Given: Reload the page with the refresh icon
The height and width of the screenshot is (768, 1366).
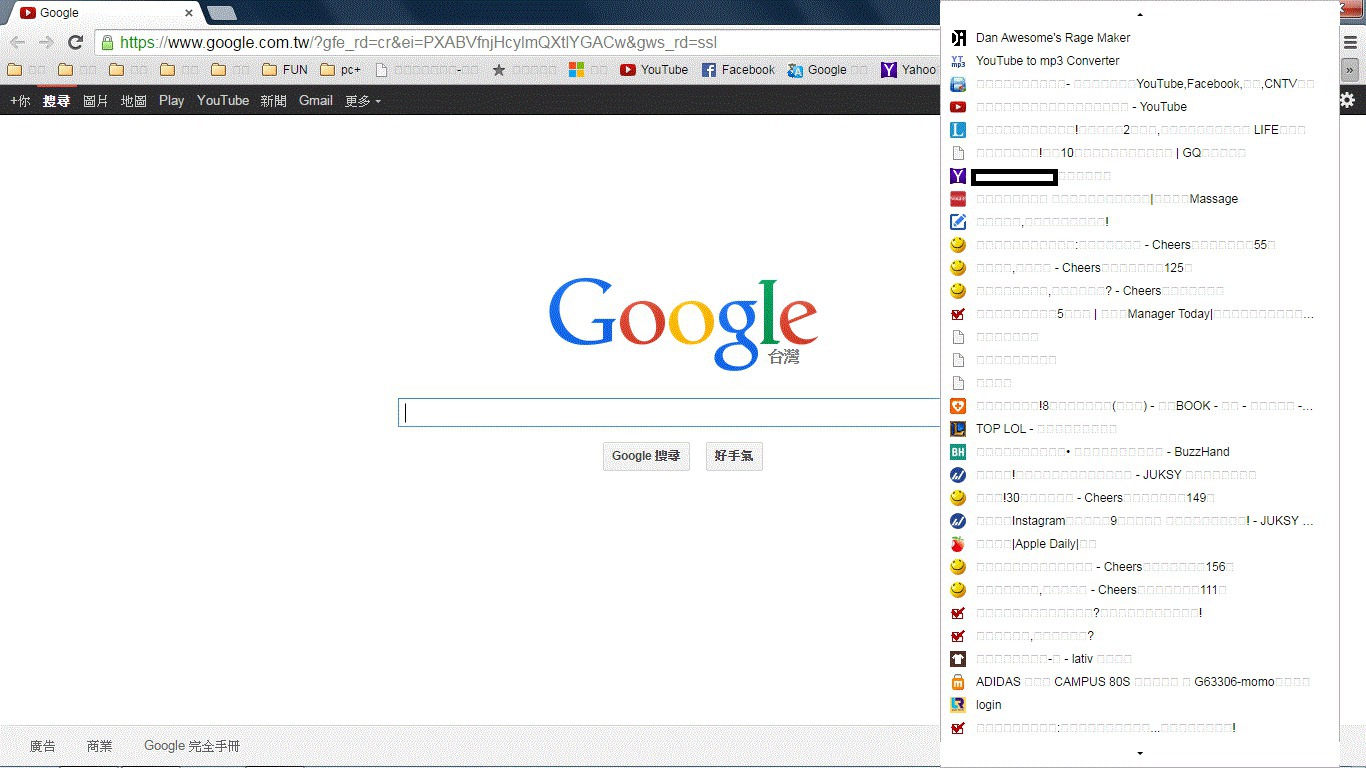Looking at the screenshot, I should 75,42.
